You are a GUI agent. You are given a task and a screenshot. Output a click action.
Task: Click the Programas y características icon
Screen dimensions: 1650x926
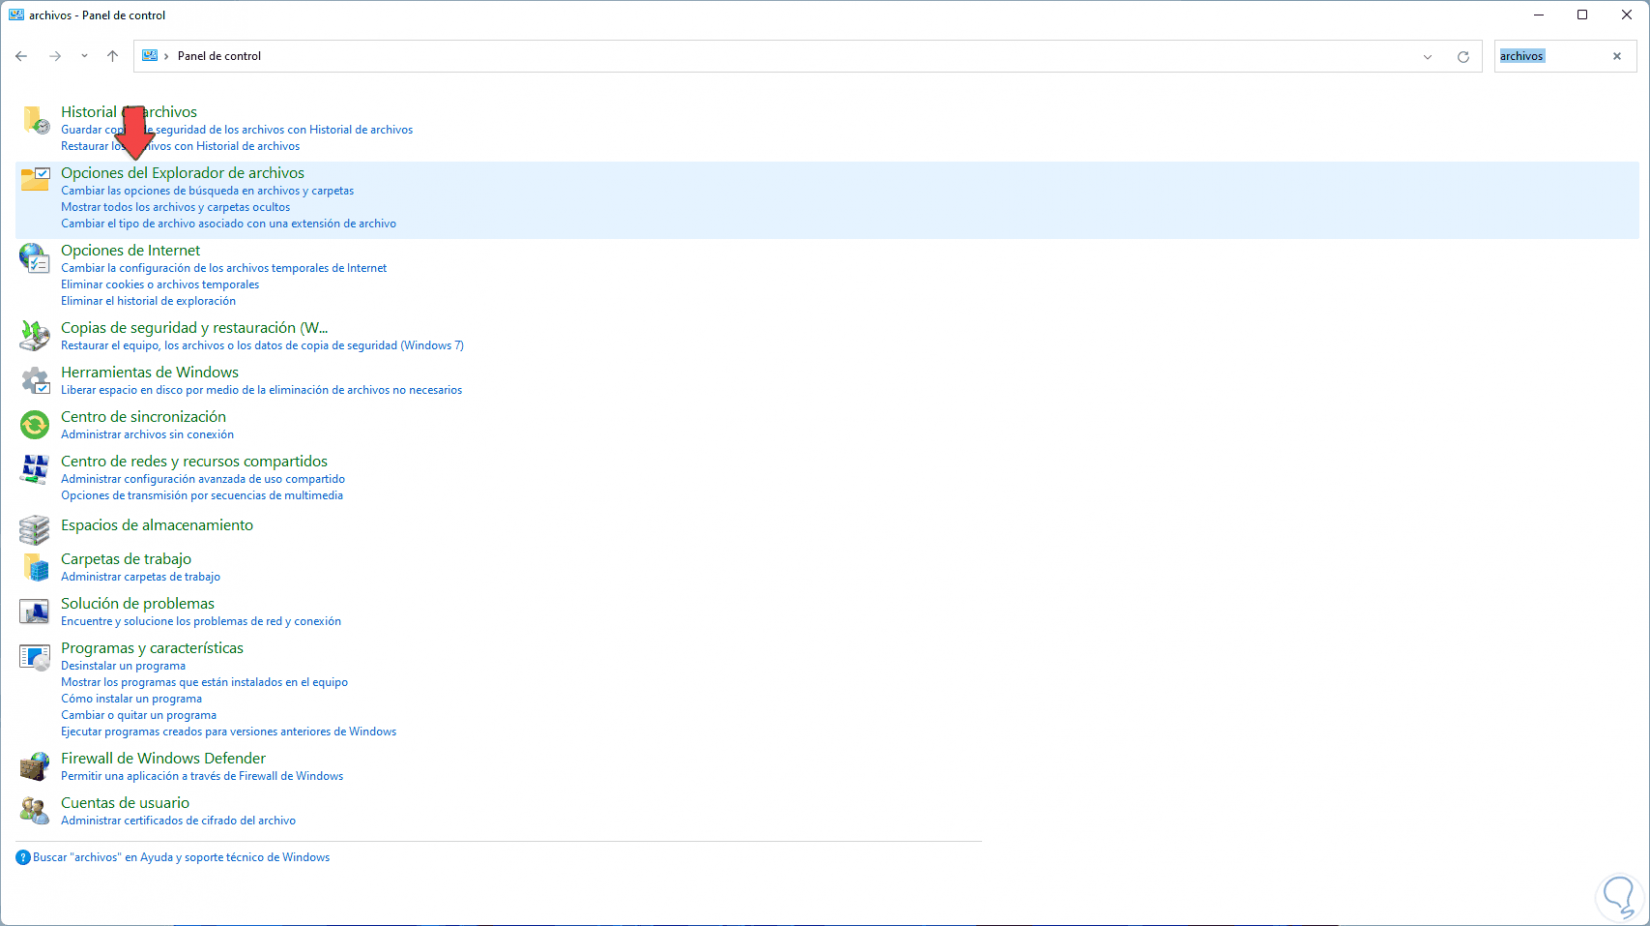35,656
